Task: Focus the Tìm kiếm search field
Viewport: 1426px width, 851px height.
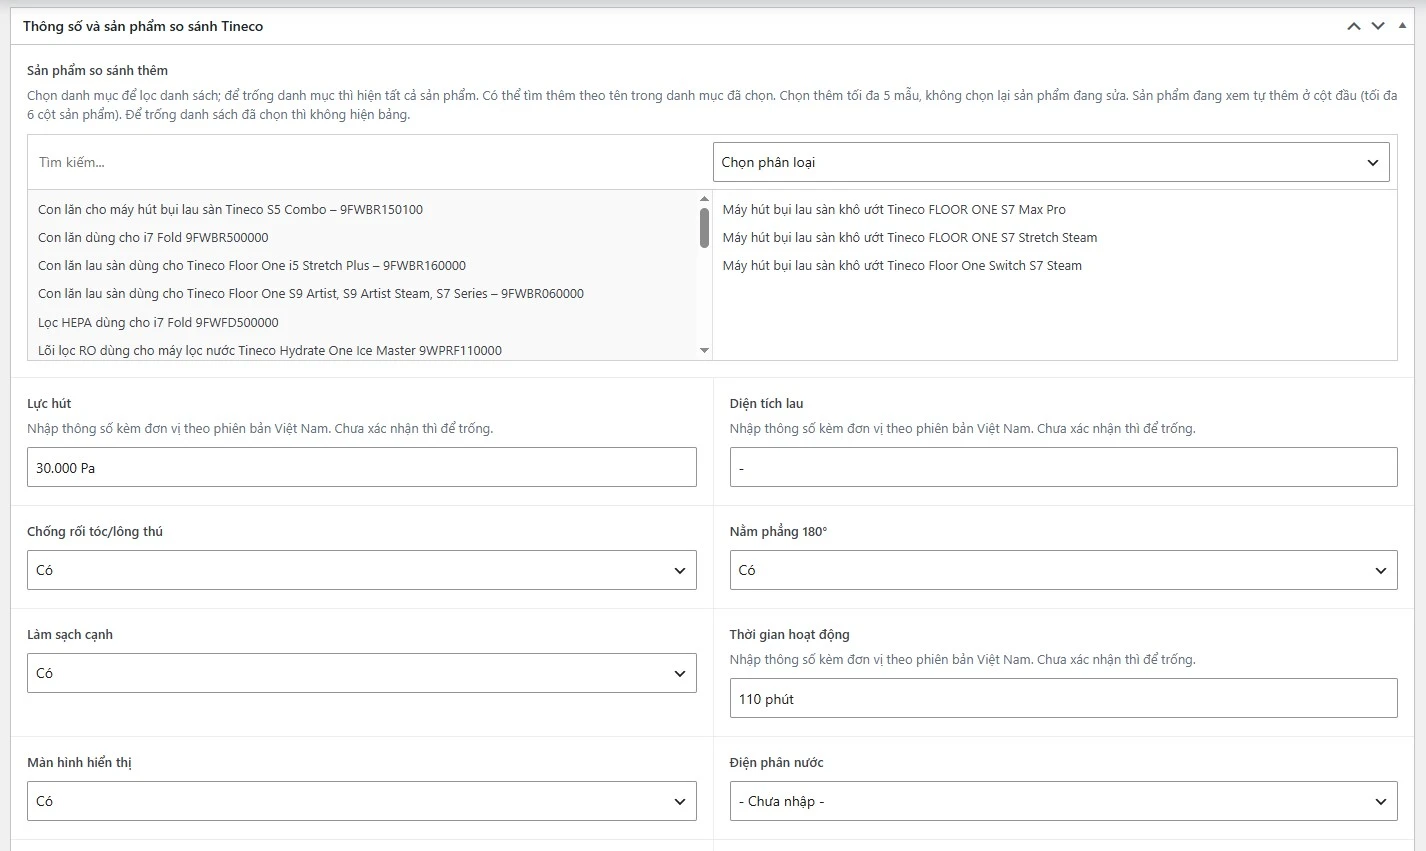Action: pyautogui.click(x=370, y=162)
